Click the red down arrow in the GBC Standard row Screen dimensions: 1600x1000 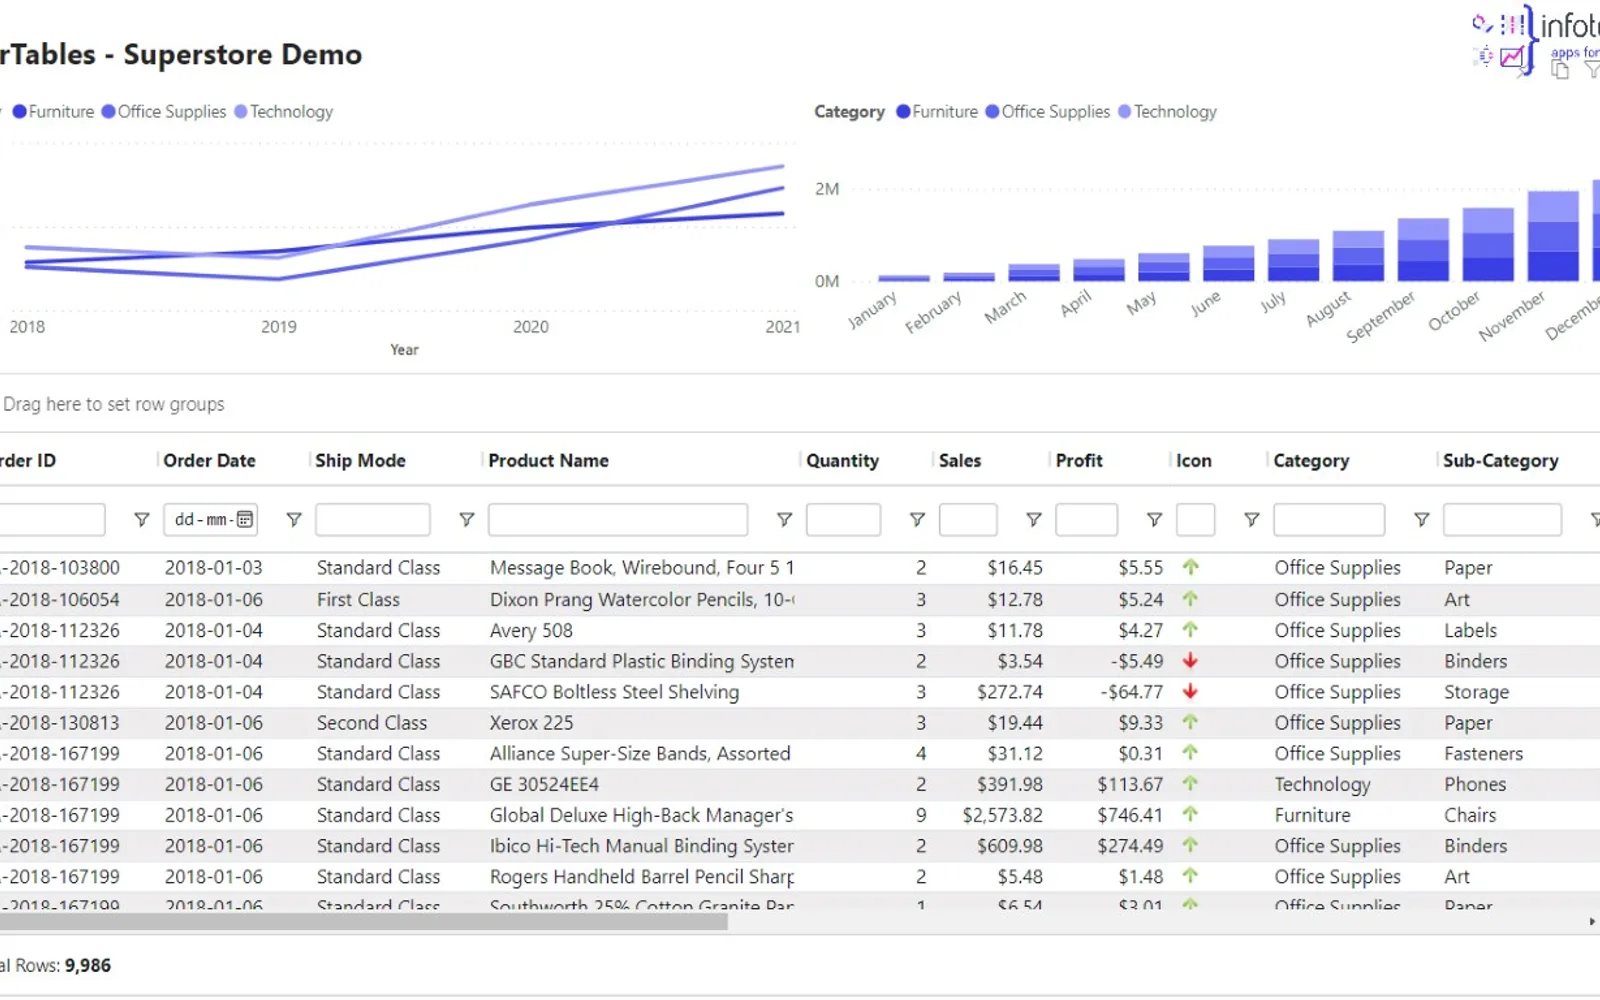1190,660
